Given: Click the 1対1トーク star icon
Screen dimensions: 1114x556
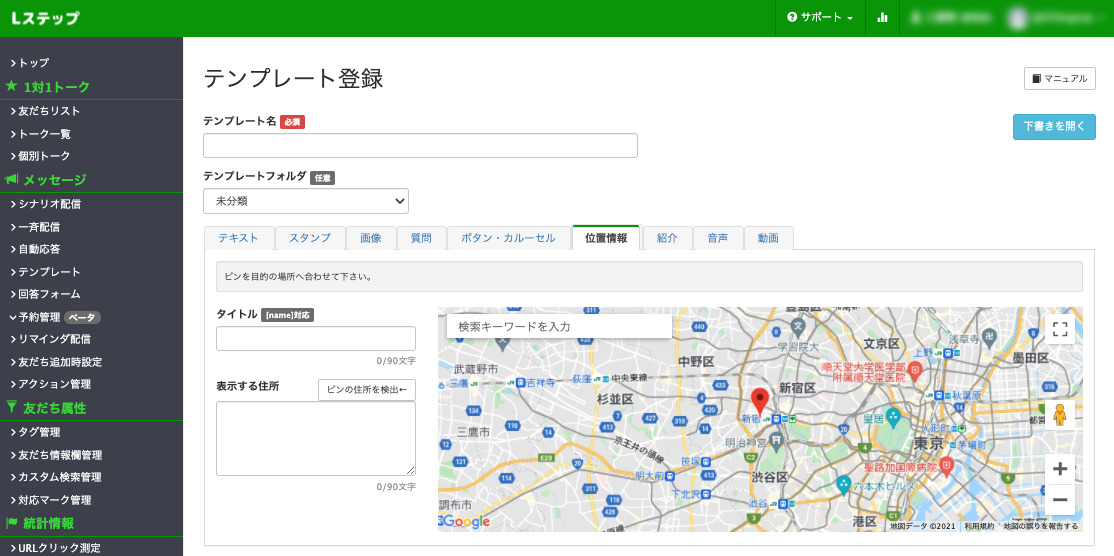Looking at the screenshot, I should point(11,86).
